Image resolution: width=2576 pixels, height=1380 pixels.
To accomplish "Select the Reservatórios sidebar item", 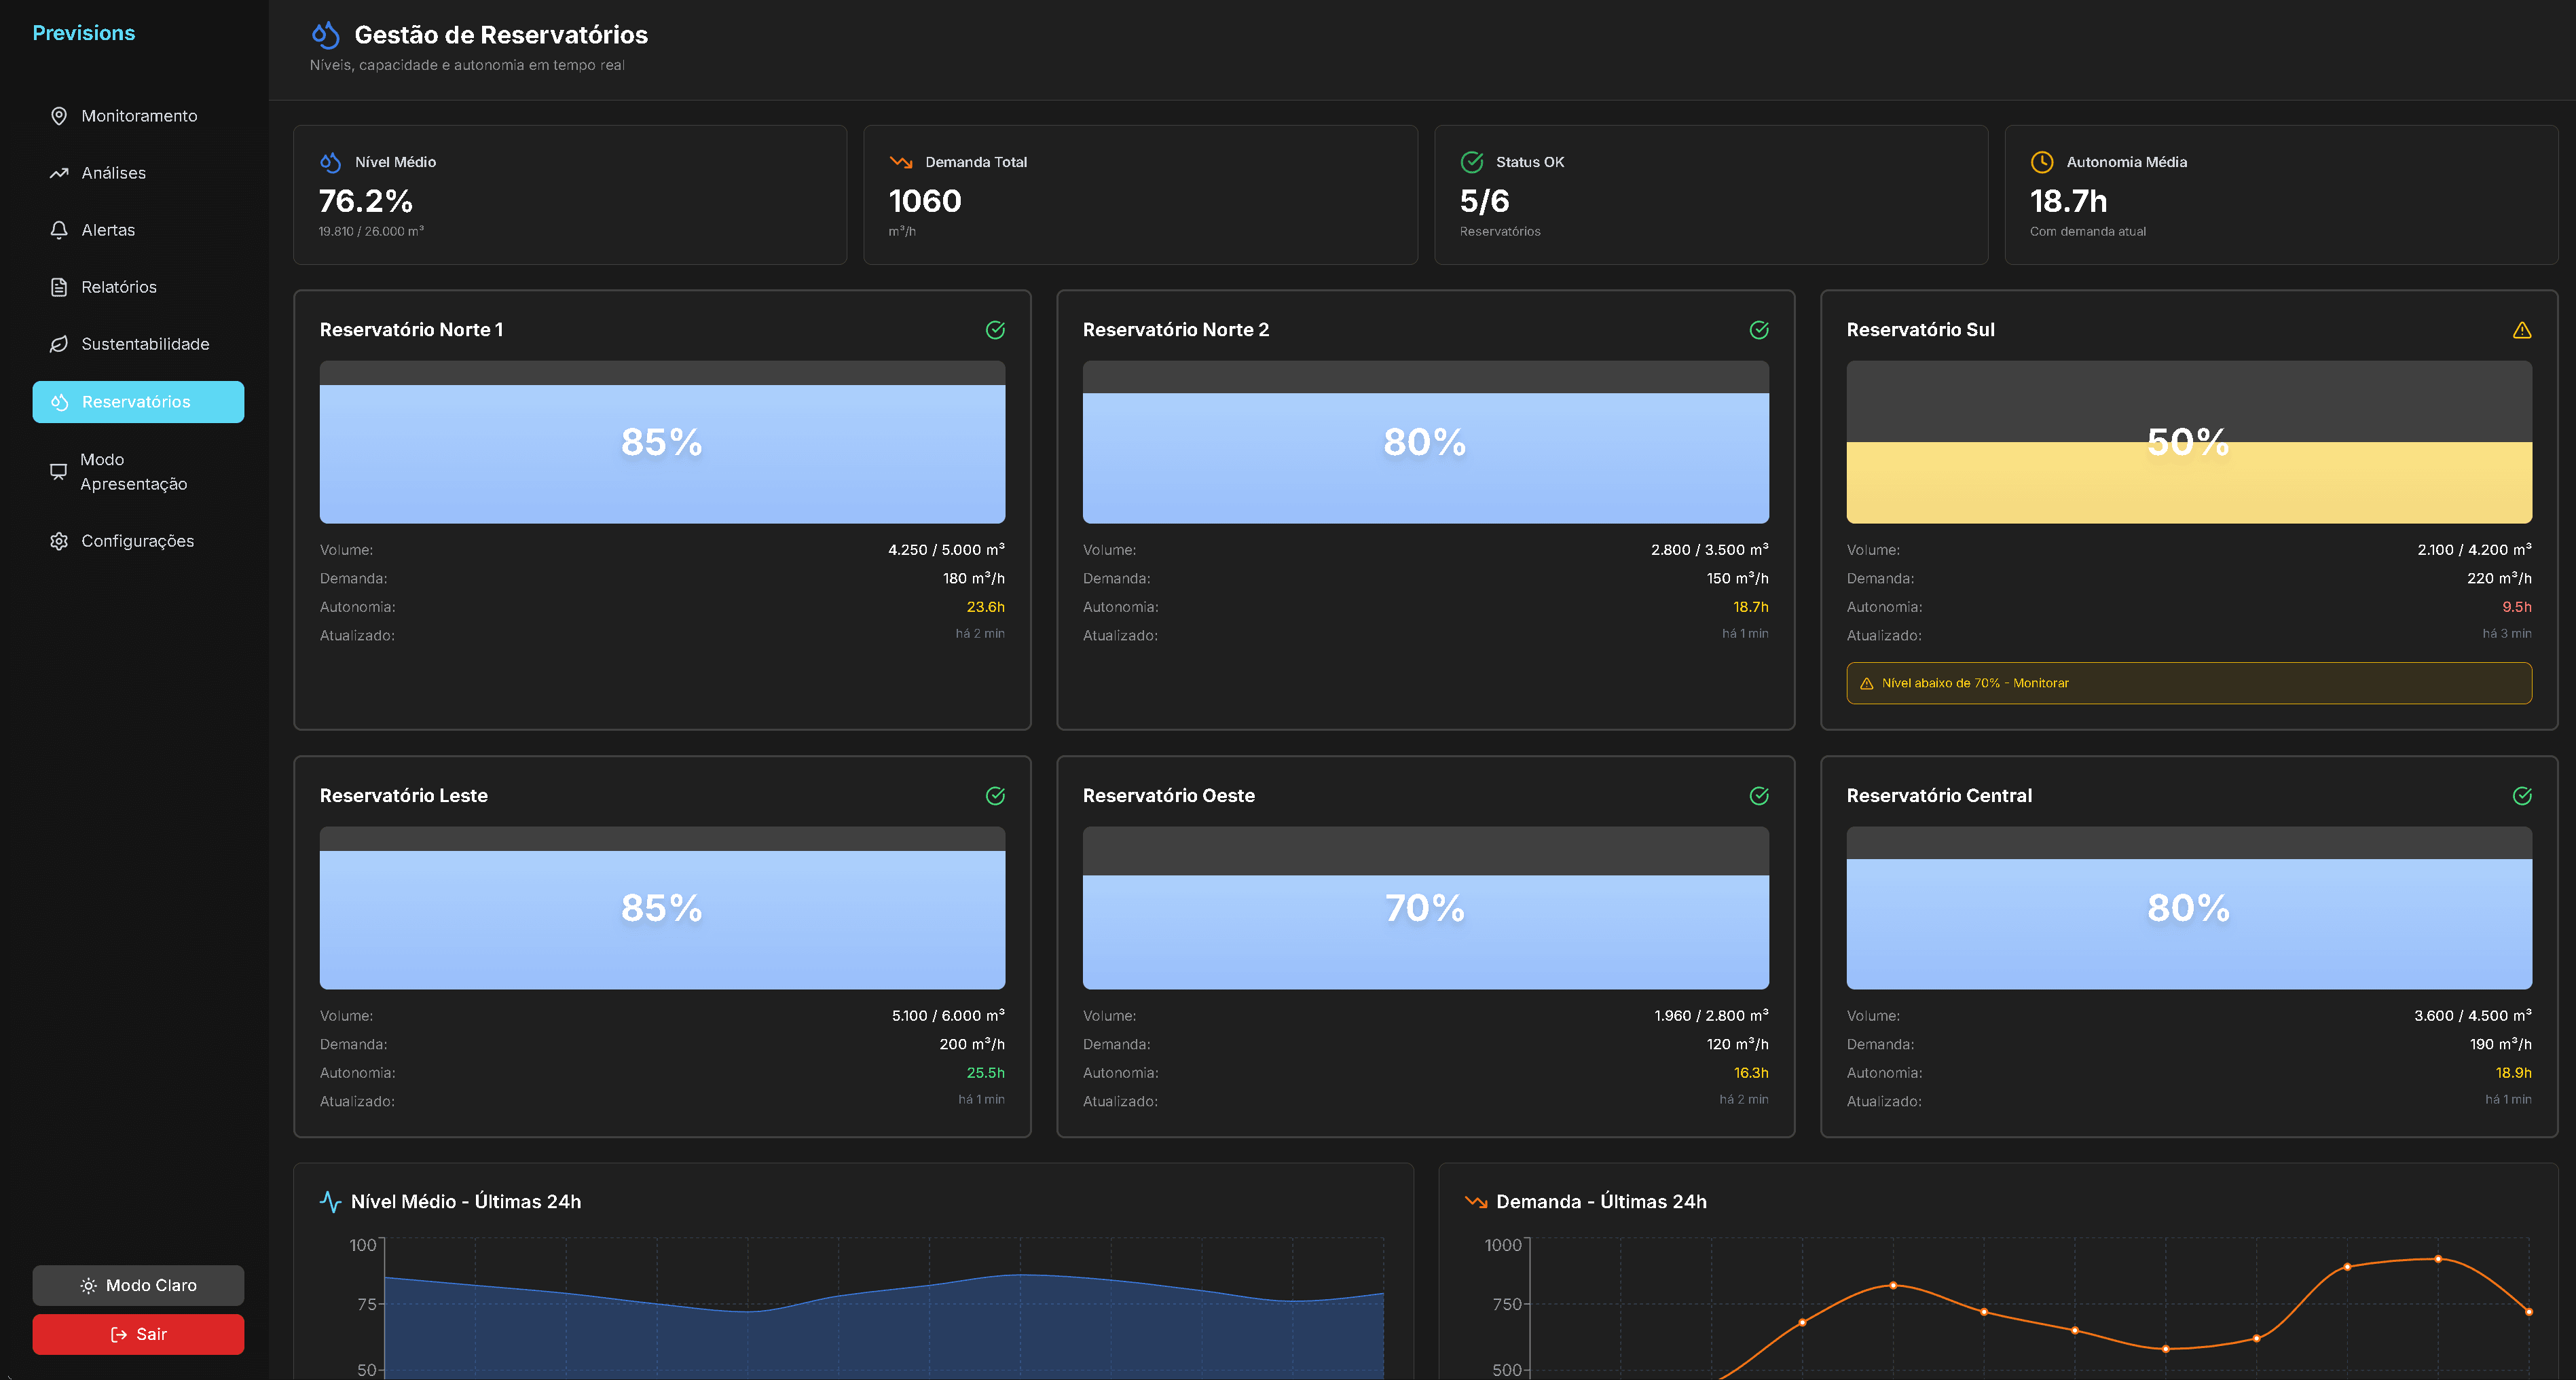I will coord(138,402).
